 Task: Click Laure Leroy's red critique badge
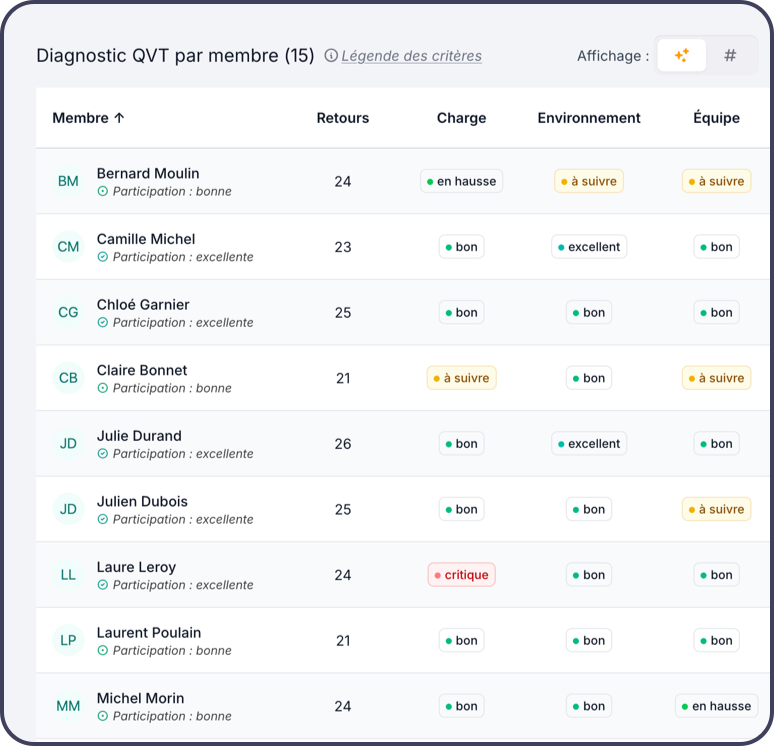[461, 575]
